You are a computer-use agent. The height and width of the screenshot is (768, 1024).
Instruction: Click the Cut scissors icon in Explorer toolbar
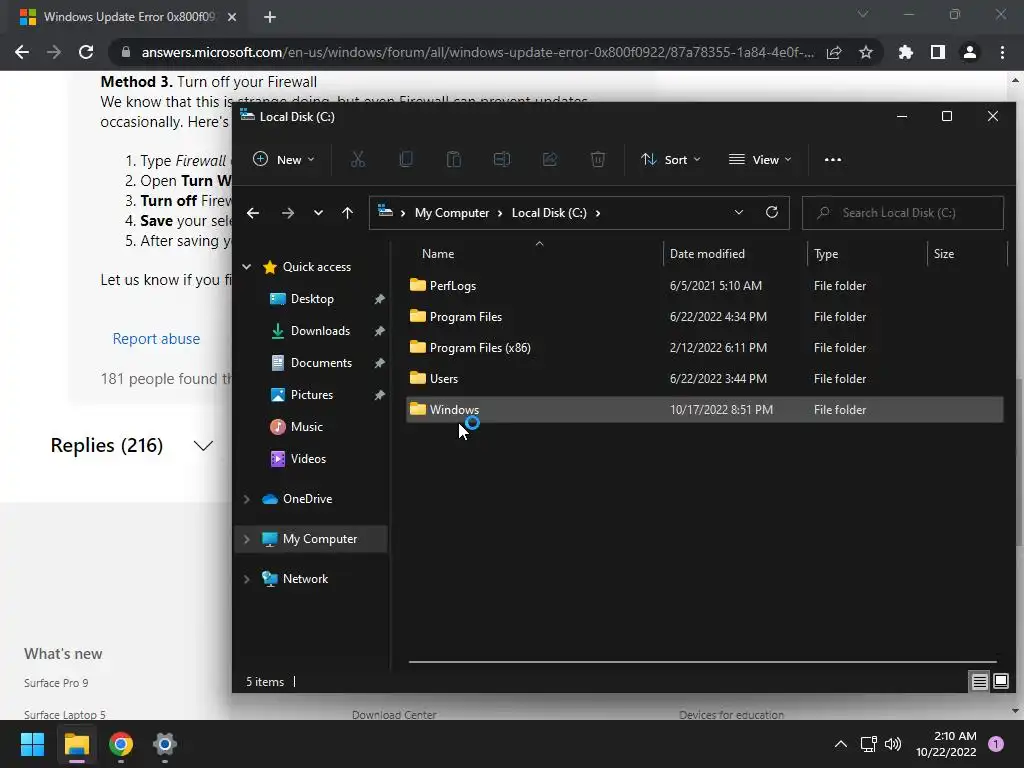coord(358,159)
